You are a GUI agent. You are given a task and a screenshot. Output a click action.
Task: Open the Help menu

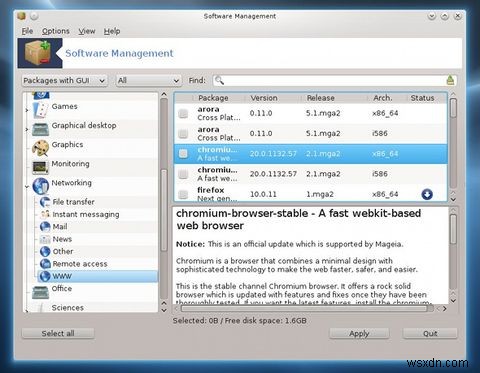[x=112, y=31]
